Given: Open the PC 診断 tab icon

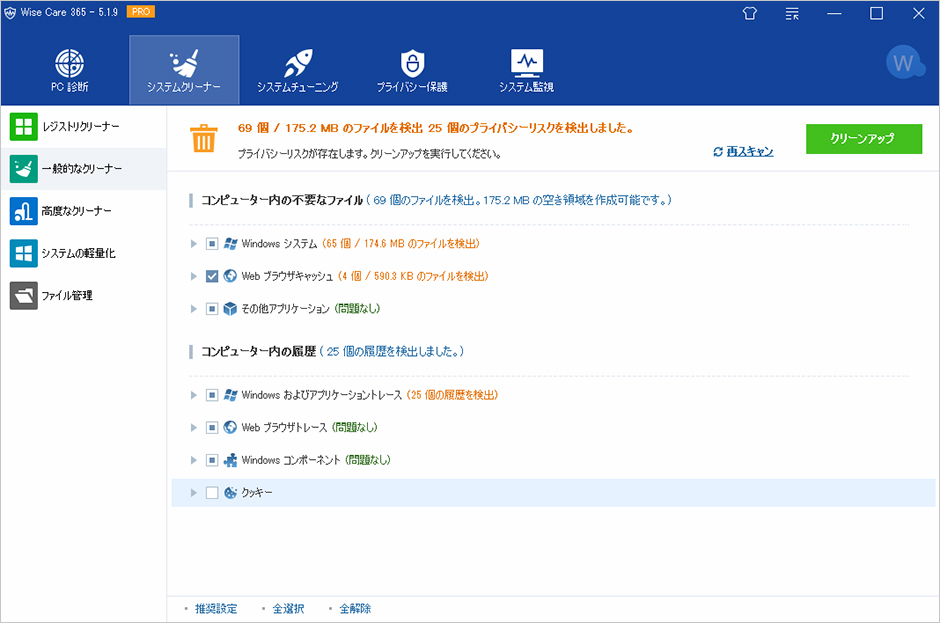Looking at the screenshot, I should [x=70, y=63].
